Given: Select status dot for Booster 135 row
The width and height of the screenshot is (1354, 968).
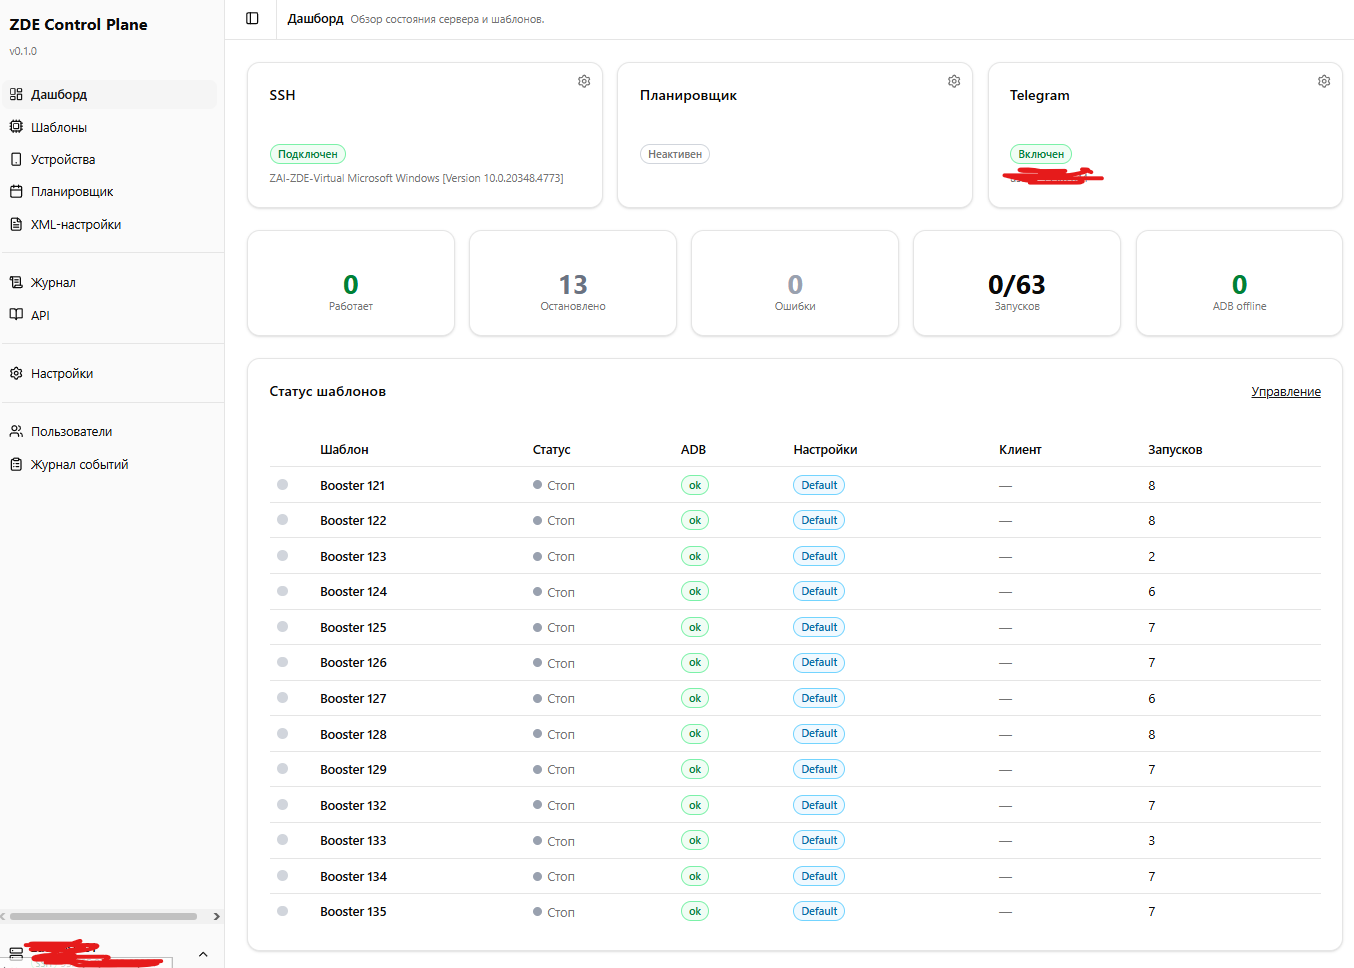Looking at the screenshot, I should pos(283,911).
